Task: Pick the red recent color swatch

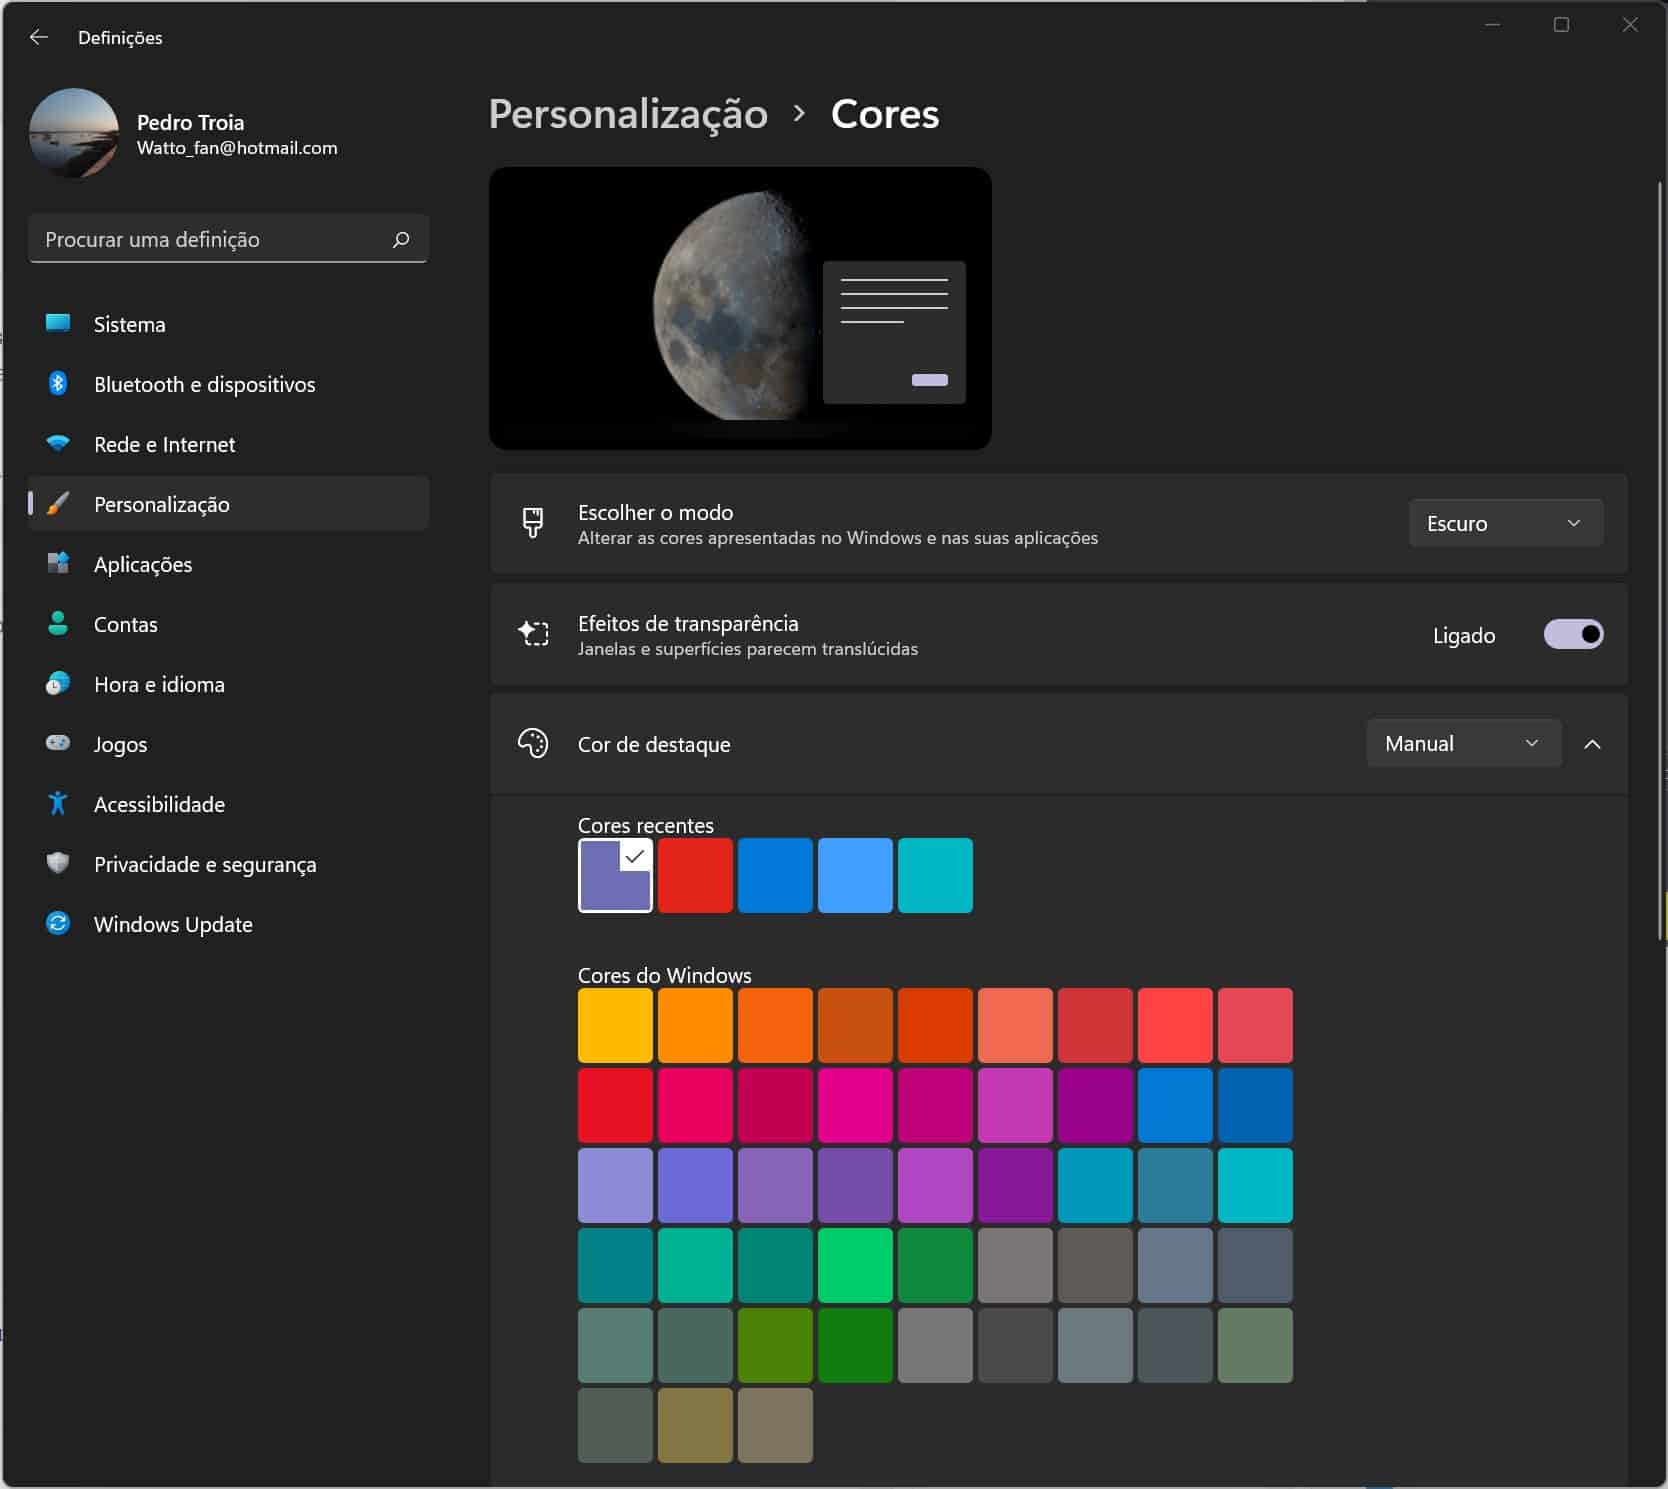Action: (x=695, y=876)
